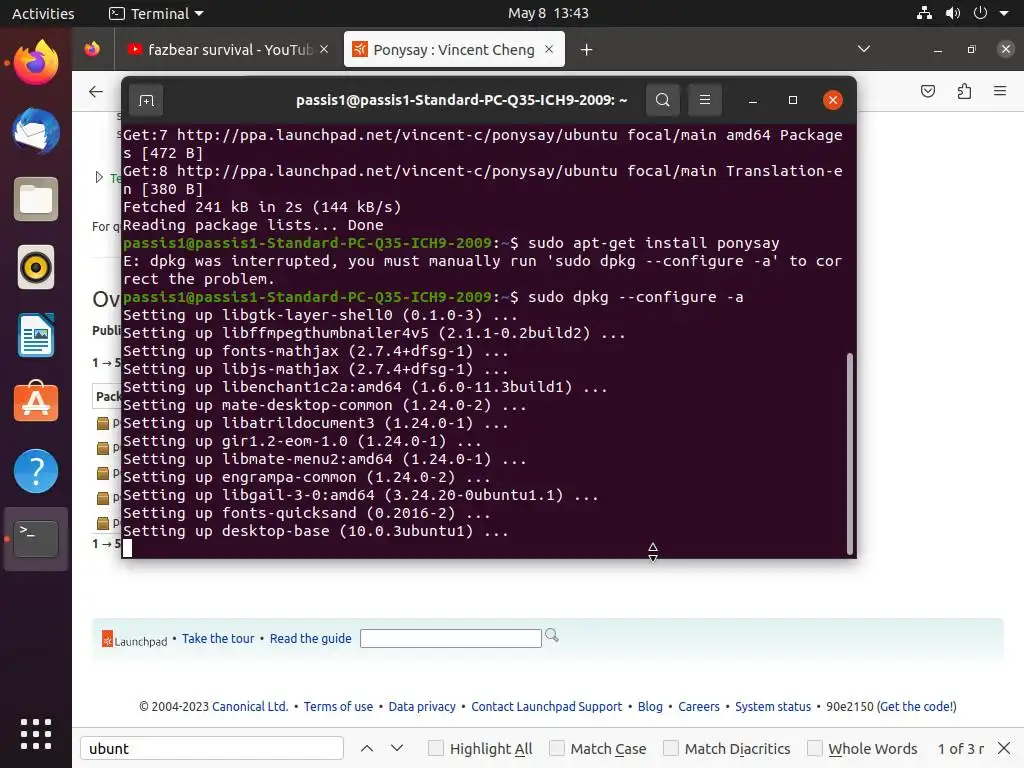Close the fazbear survival YouTube tab
The width and height of the screenshot is (1024, 768).
pos(324,50)
